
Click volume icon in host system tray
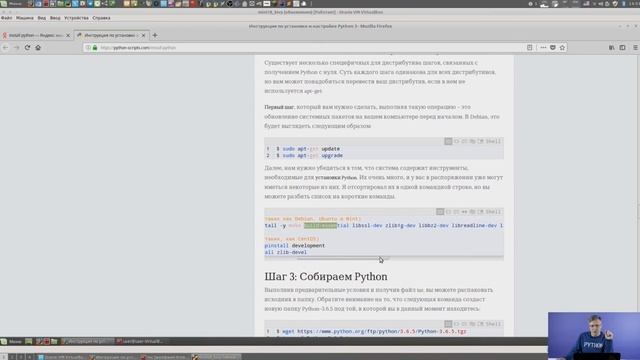(x=600, y=4)
